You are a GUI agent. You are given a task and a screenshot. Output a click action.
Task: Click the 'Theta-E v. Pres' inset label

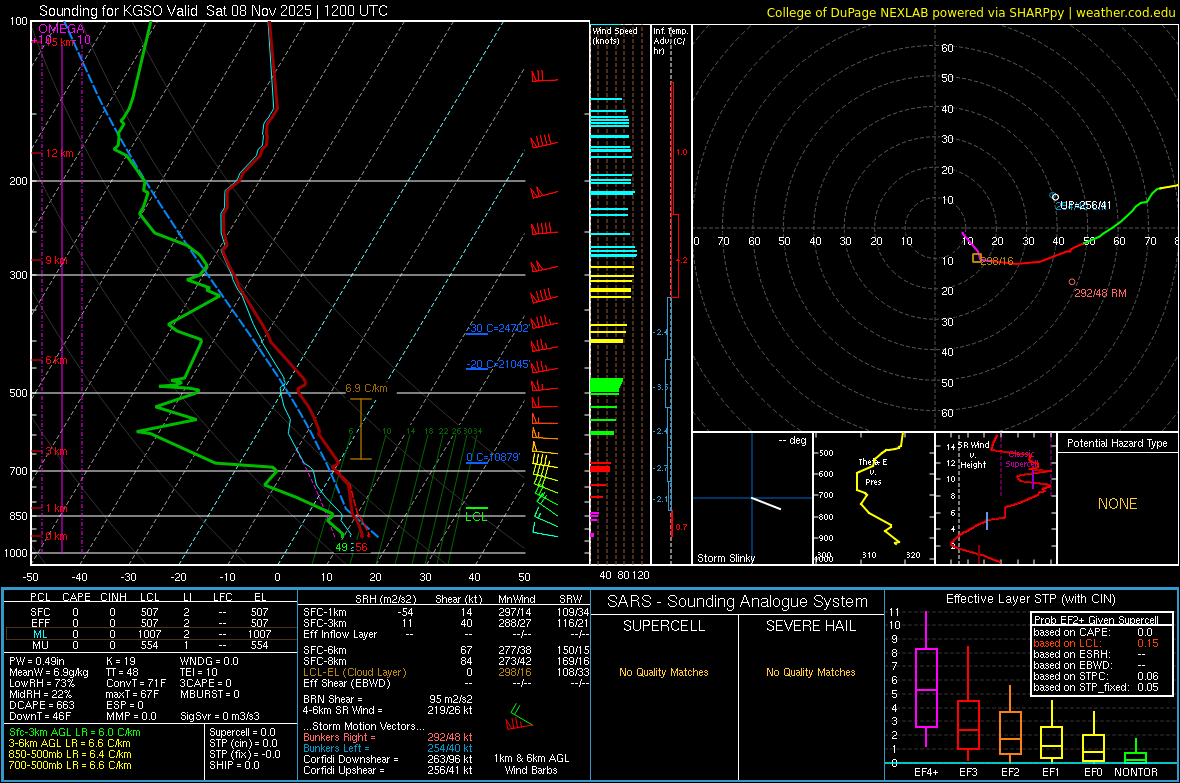point(872,472)
